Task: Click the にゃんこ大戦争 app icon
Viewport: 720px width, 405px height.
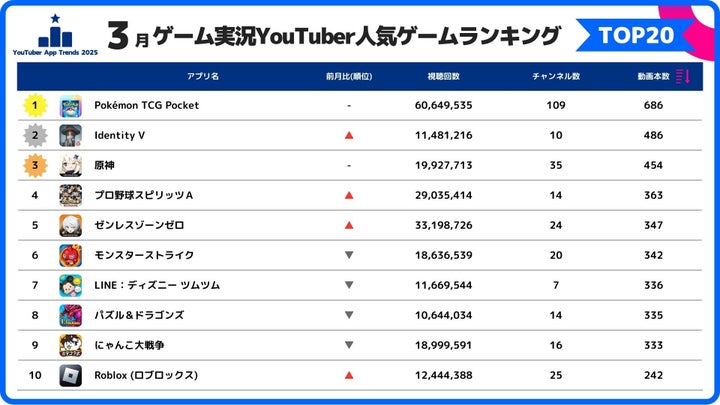Action: point(70,345)
